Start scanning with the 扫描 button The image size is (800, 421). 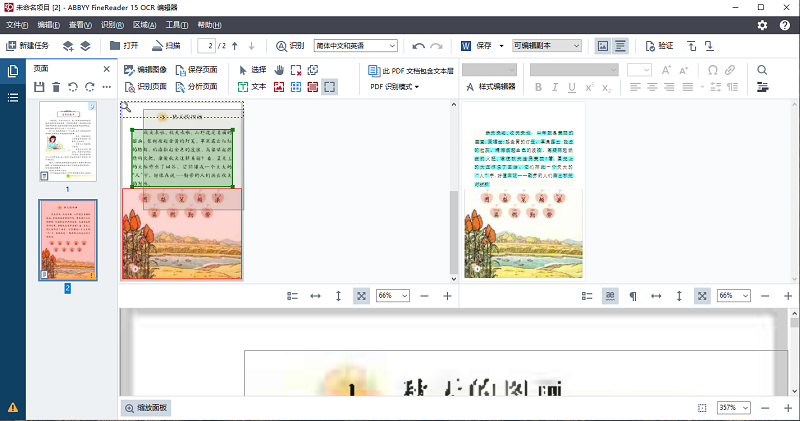pyautogui.click(x=166, y=46)
